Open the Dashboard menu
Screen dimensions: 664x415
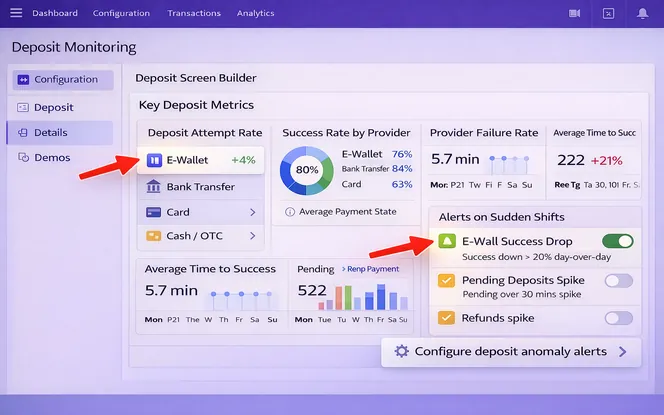tap(55, 13)
